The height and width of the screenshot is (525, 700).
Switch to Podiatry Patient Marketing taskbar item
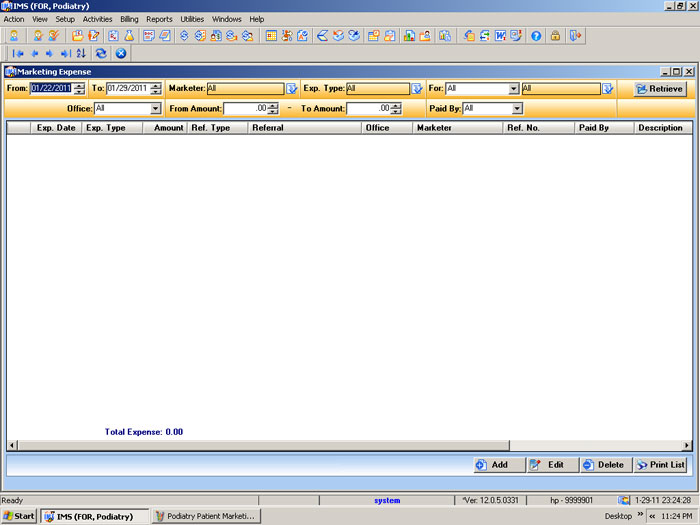click(206, 516)
